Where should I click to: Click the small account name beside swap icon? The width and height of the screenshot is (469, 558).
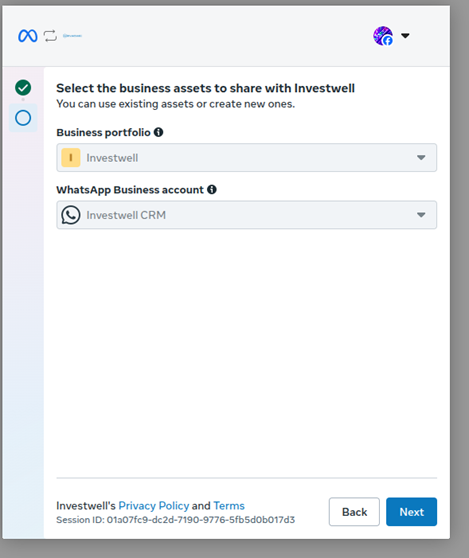click(72, 36)
